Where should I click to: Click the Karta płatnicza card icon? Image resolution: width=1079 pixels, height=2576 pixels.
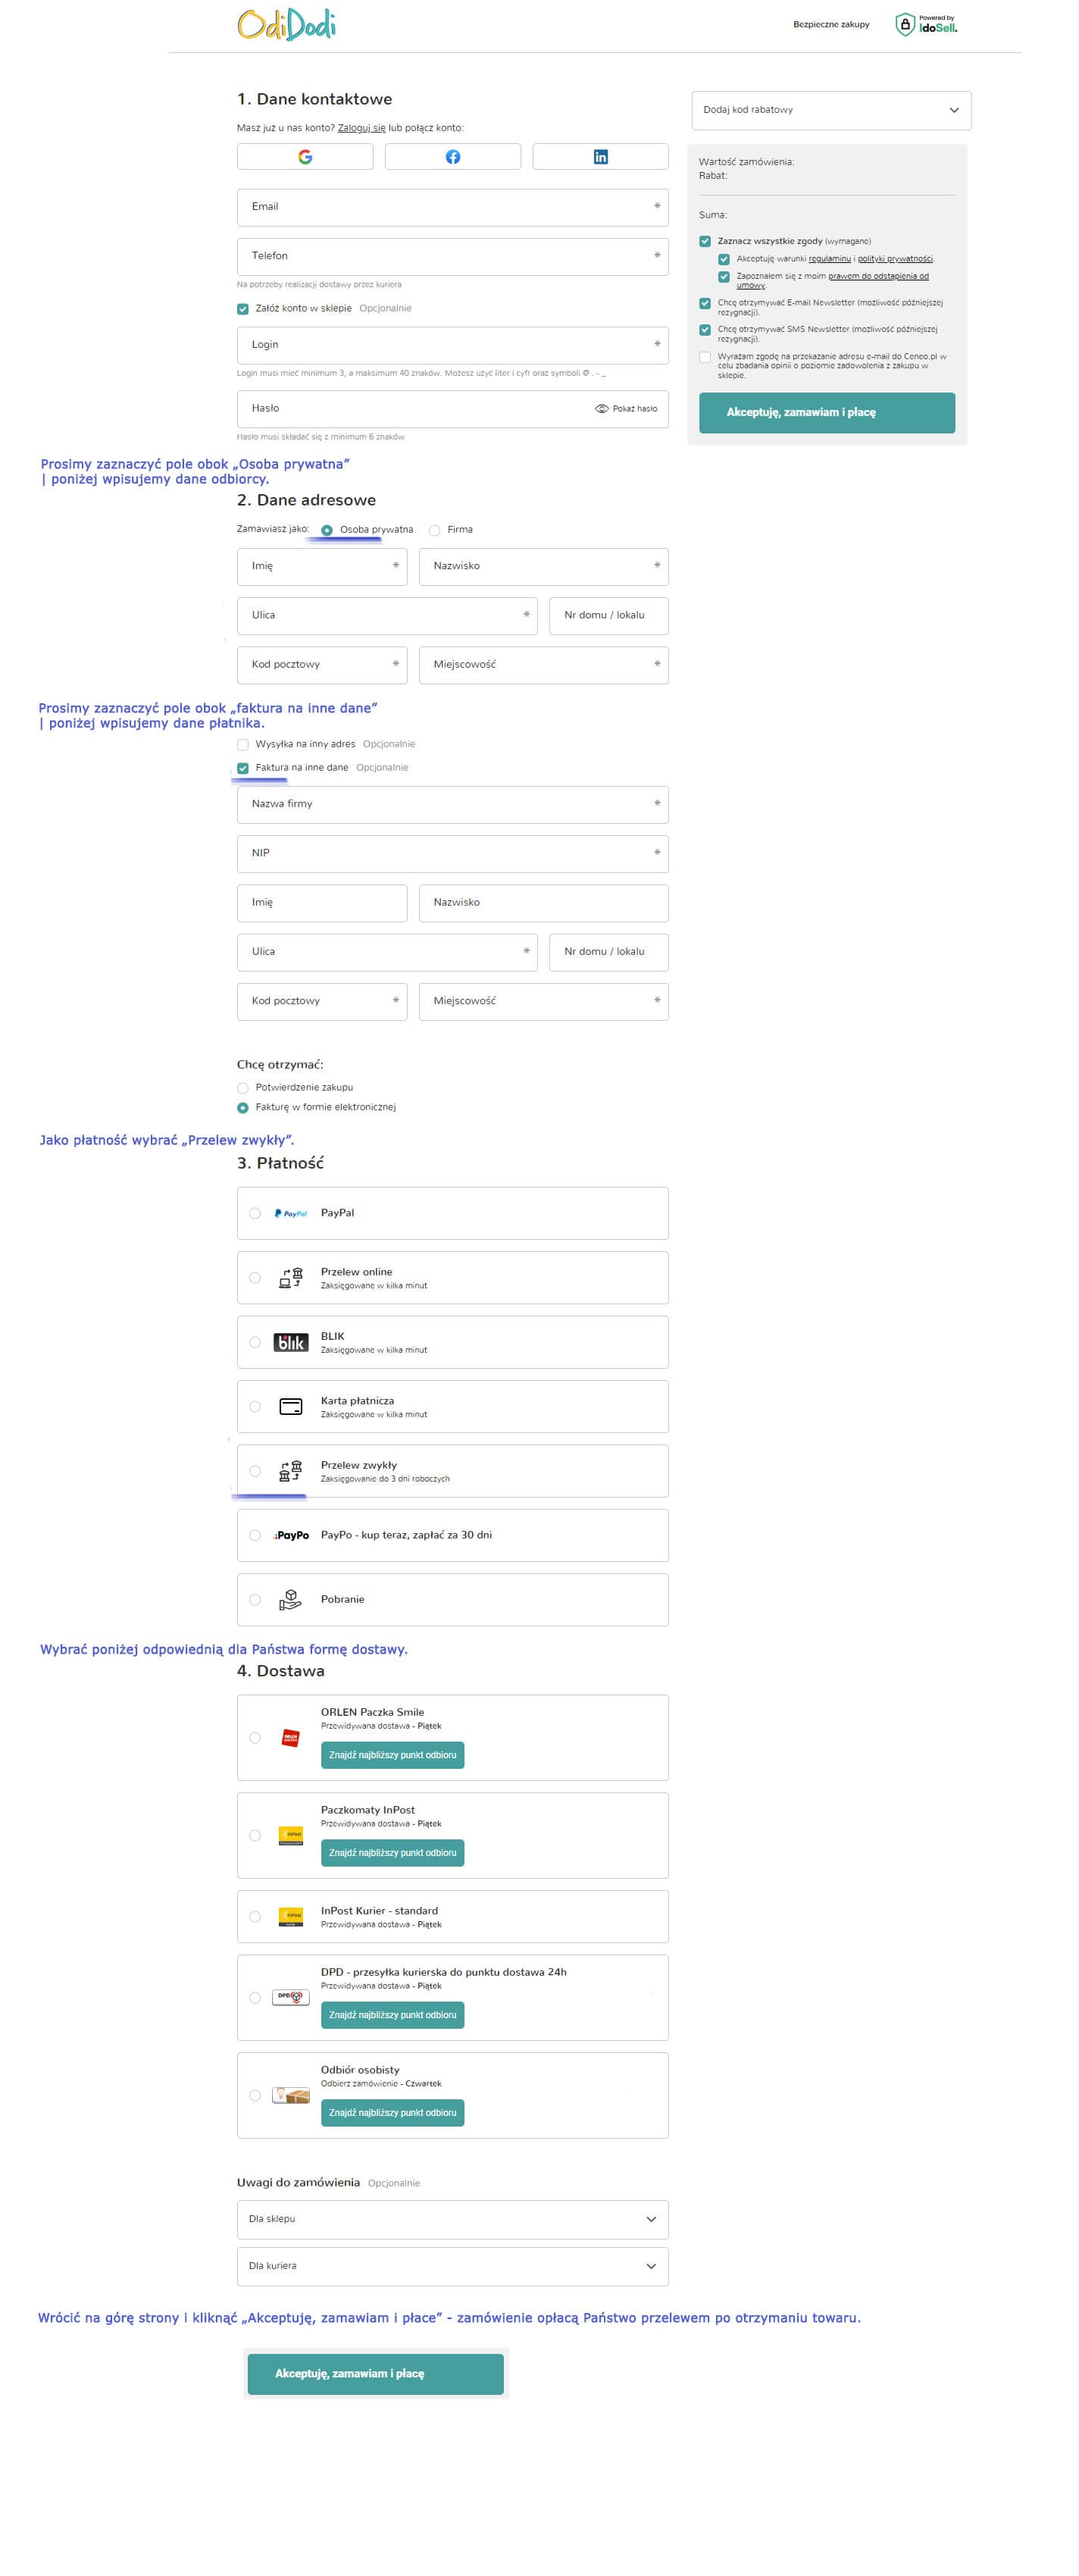coord(291,1407)
